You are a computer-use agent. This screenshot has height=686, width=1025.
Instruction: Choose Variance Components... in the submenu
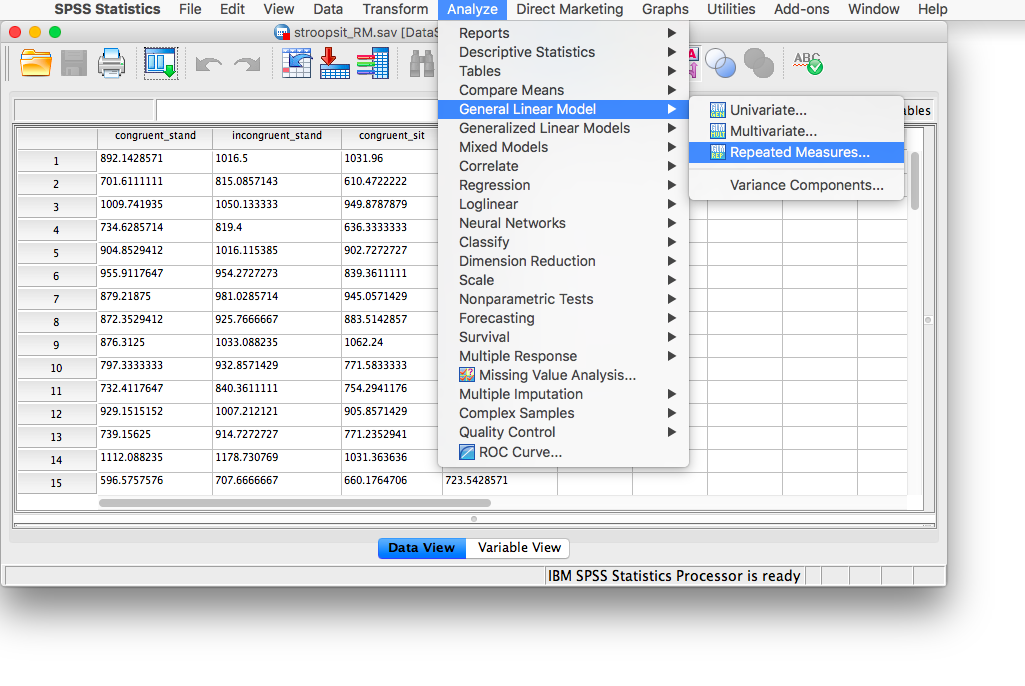point(796,185)
